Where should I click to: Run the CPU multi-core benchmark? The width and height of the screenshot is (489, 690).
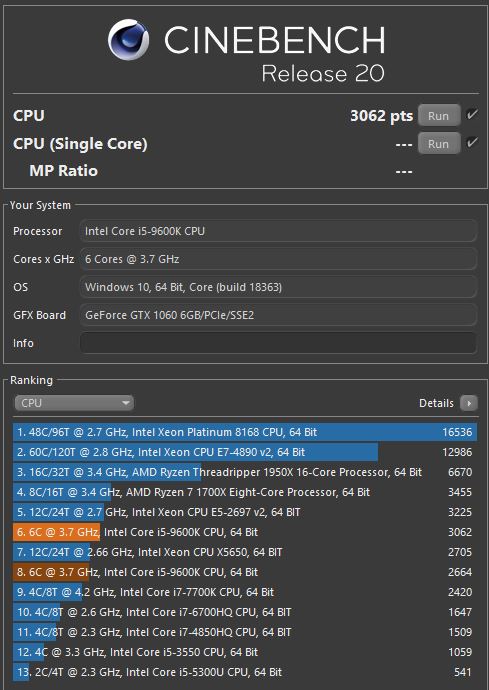439,116
